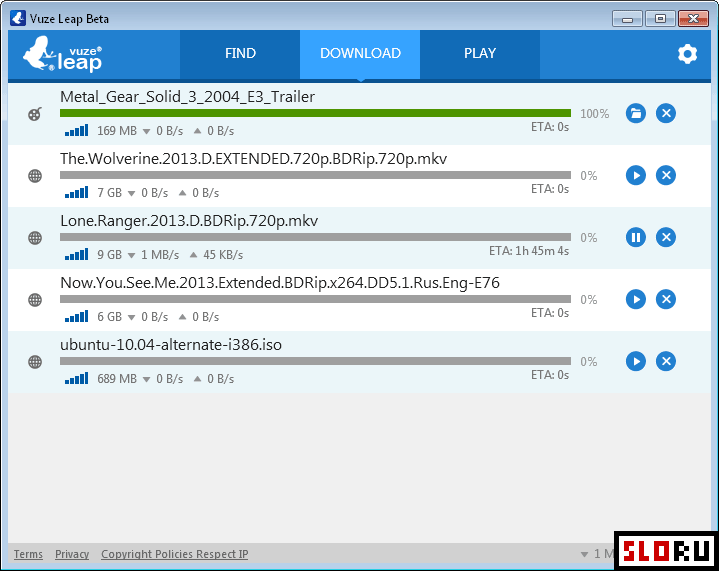Click signal bars in ubuntu iso row
Viewport: 719px width, 571px height.
77,378
